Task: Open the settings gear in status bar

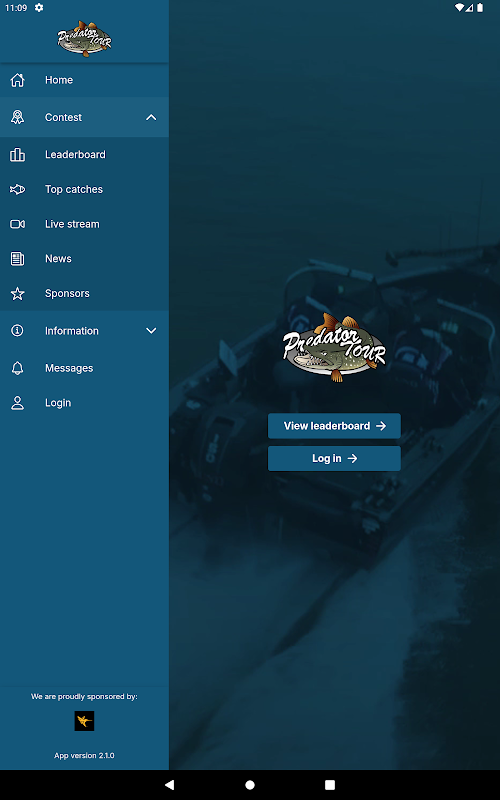Action: (x=39, y=8)
